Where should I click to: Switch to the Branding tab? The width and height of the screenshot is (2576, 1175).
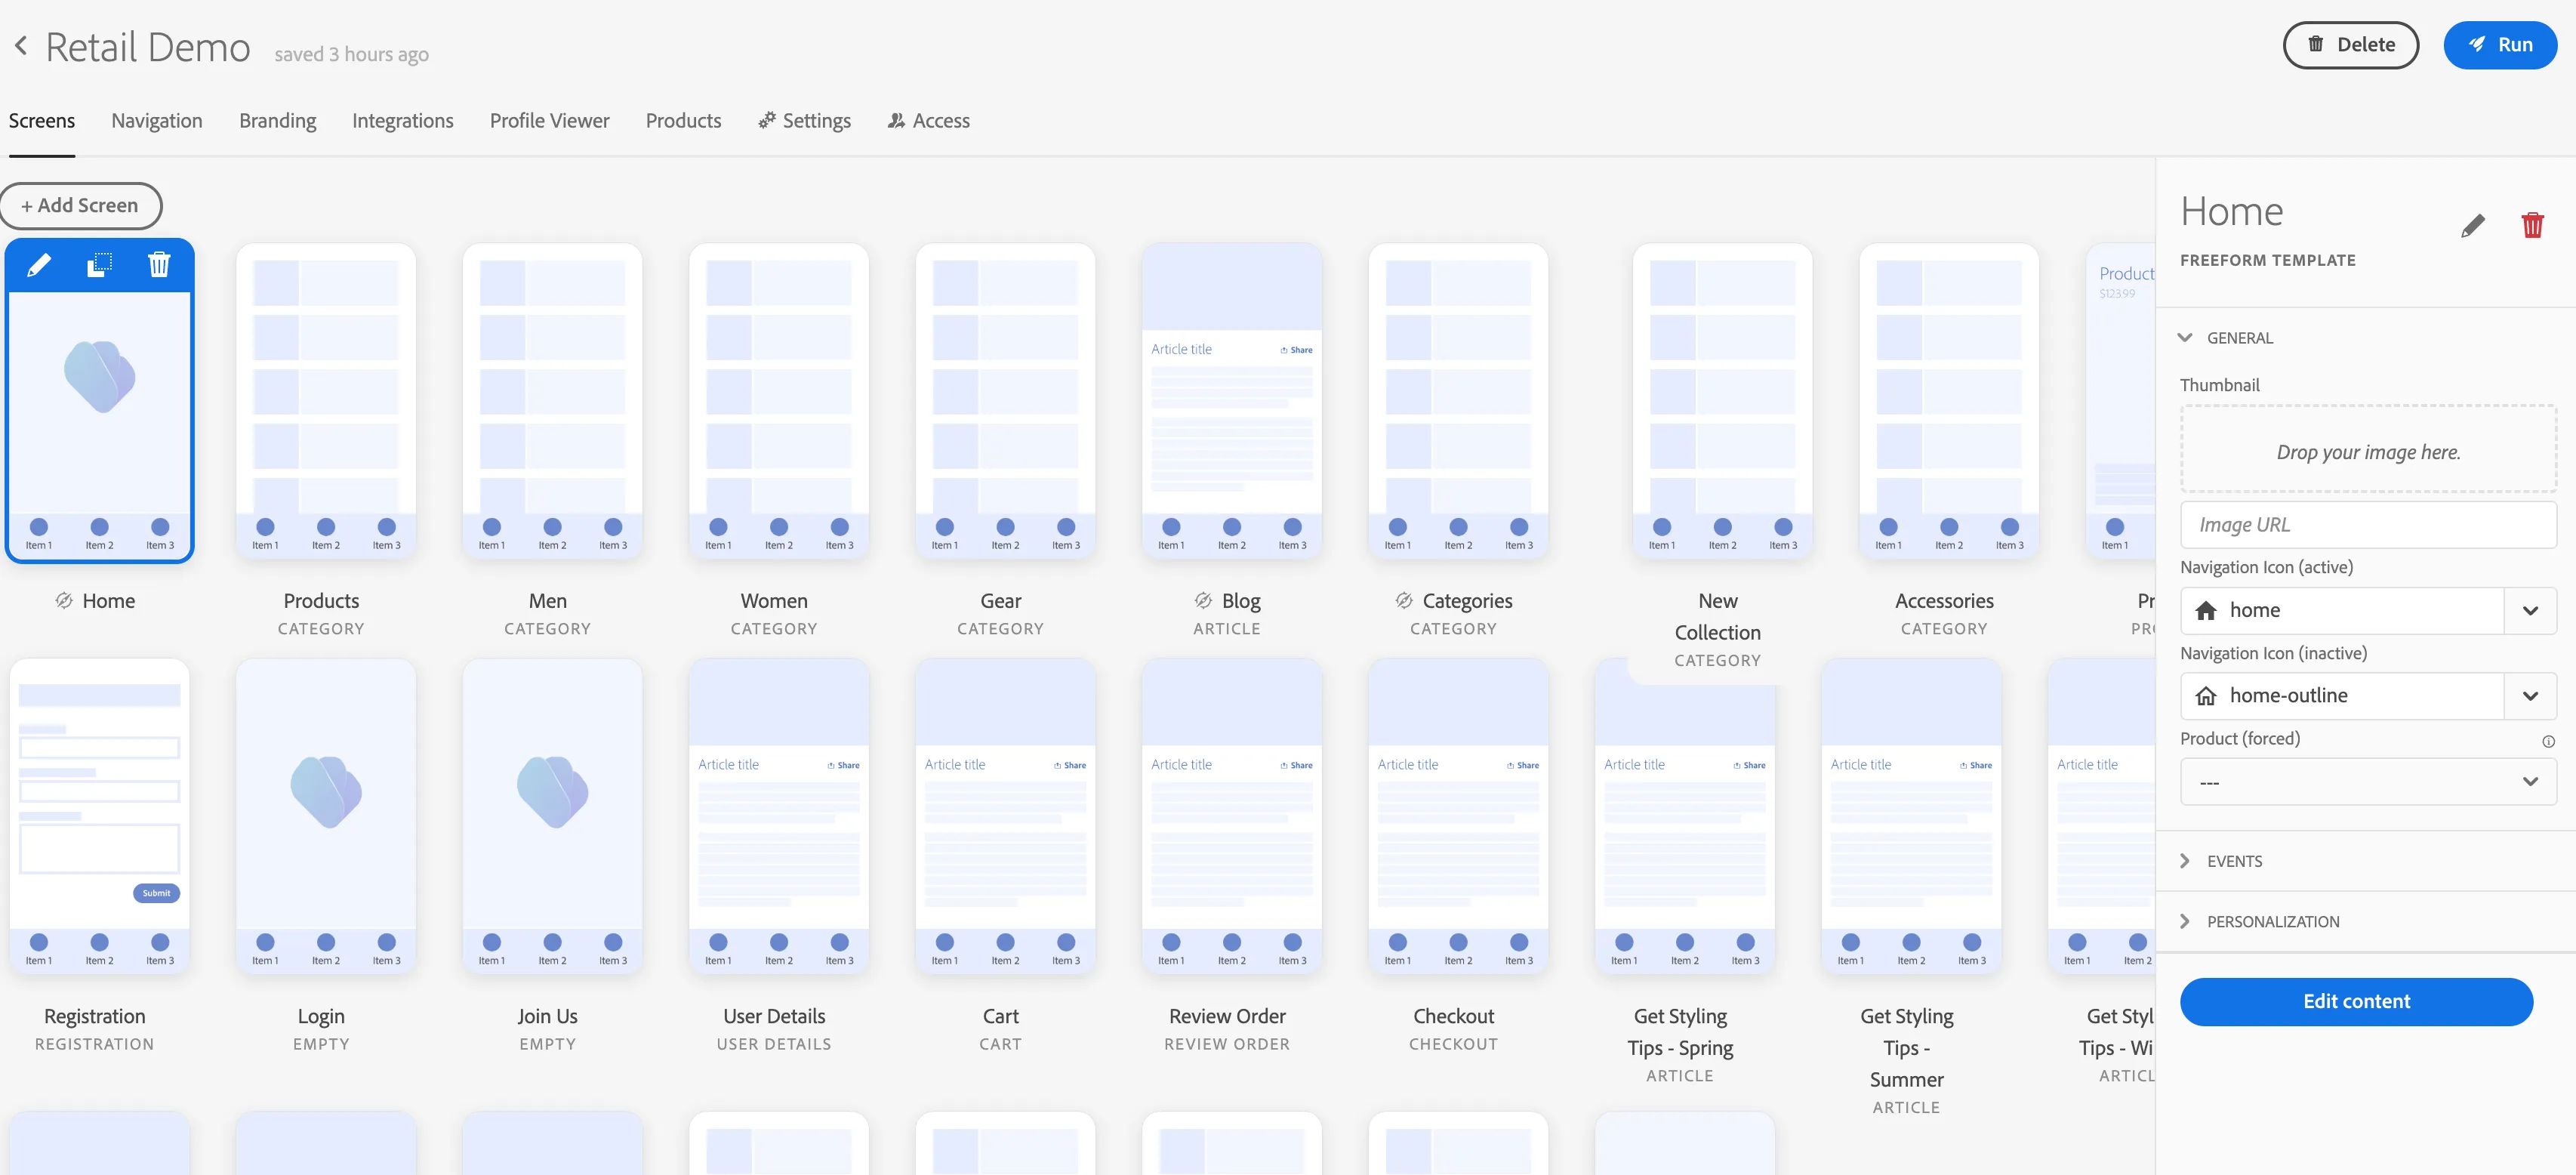pos(277,121)
